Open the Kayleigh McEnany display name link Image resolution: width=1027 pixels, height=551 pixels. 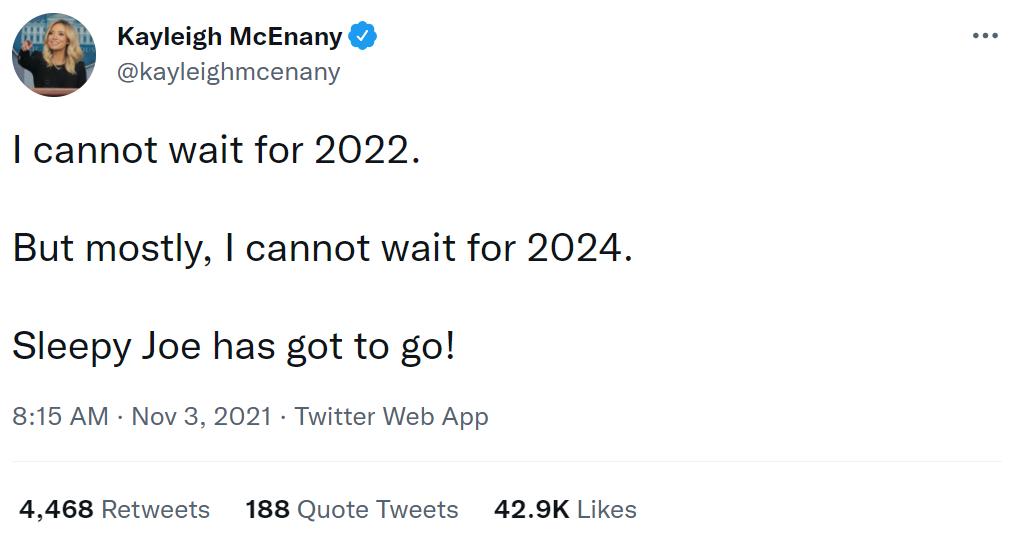click(x=230, y=37)
